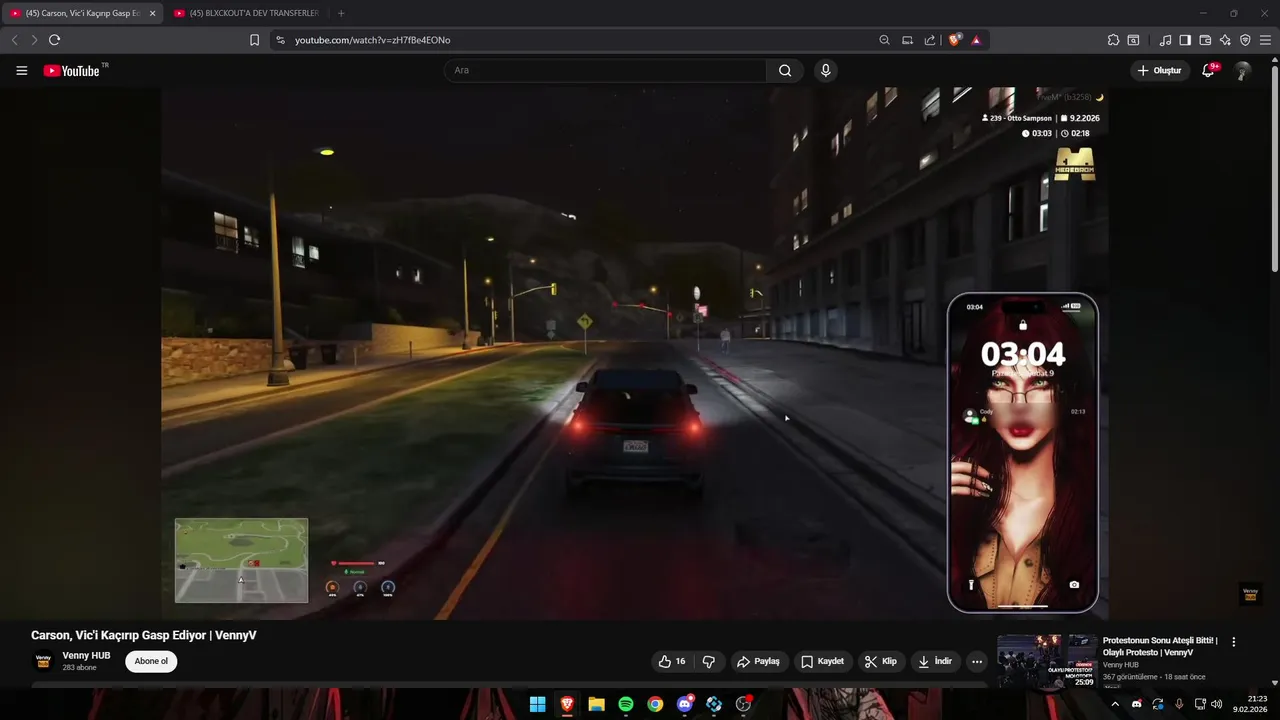Open the Protestonun Sonu Ateşli Bitti title
Screen dimensions: 1280x720
[x=1160, y=646]
